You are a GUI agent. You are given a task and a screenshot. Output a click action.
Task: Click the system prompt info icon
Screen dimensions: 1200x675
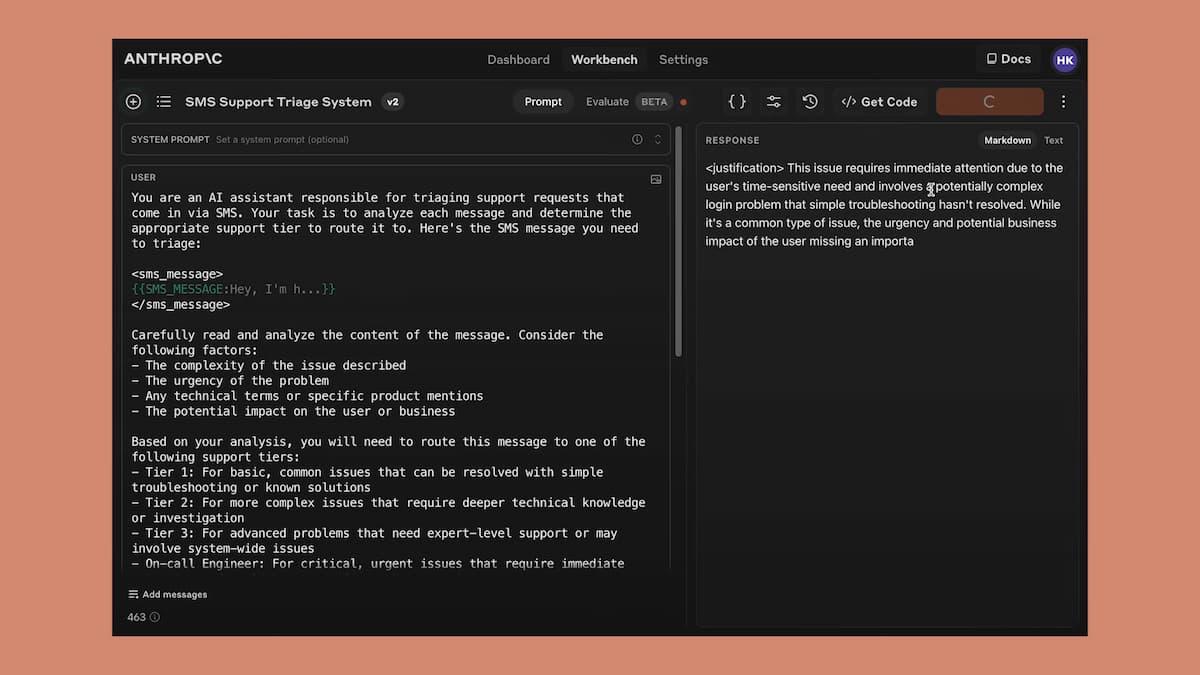tap(637, 140)
